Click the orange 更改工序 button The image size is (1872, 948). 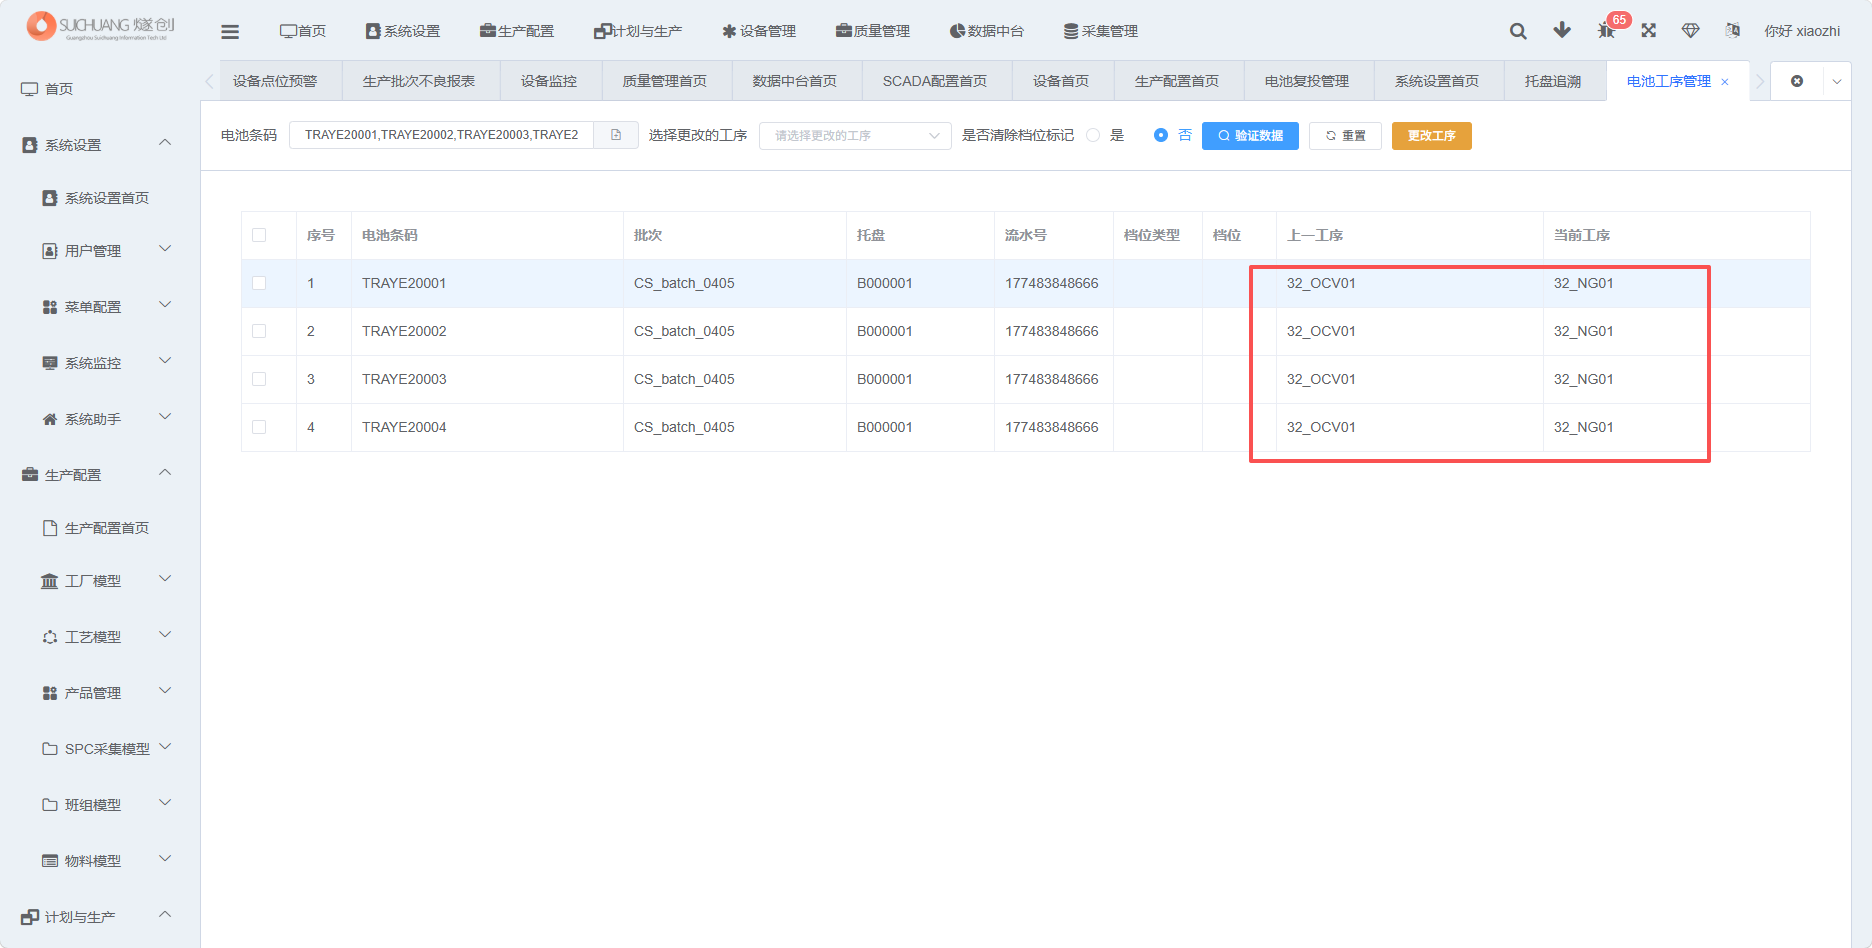[1431, 136]
